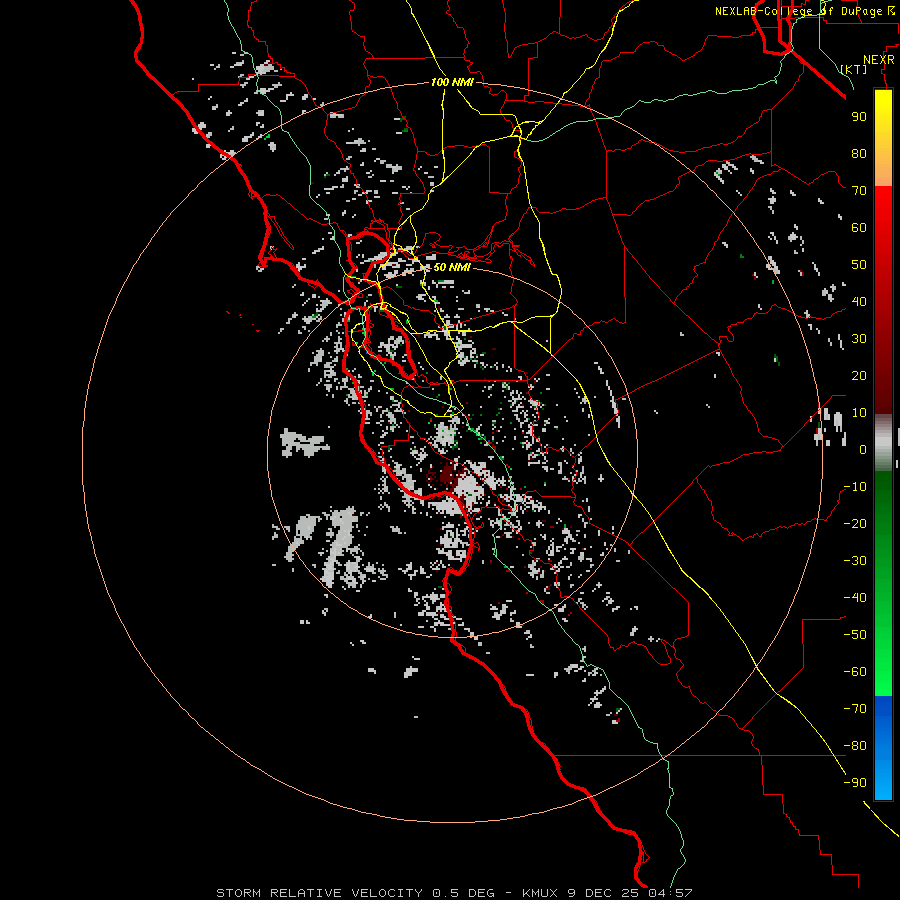The image size is (900, 900).
Task: Select the -40 value on the velocity scale
Action: point(855,598)
